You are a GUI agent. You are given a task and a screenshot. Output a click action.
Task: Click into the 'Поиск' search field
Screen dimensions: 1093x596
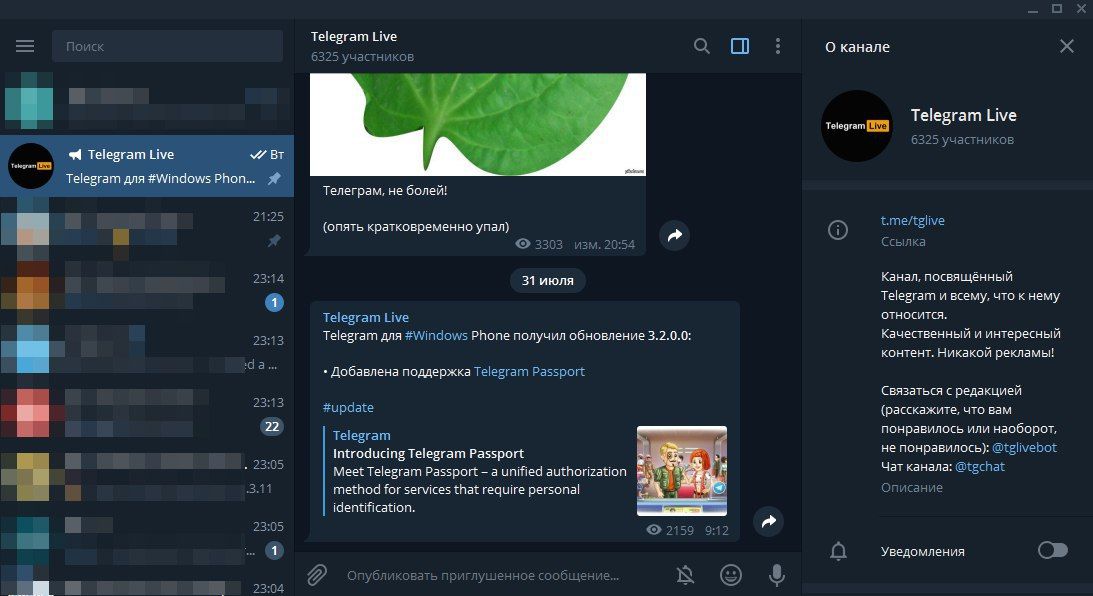click(x=167, y=46)
